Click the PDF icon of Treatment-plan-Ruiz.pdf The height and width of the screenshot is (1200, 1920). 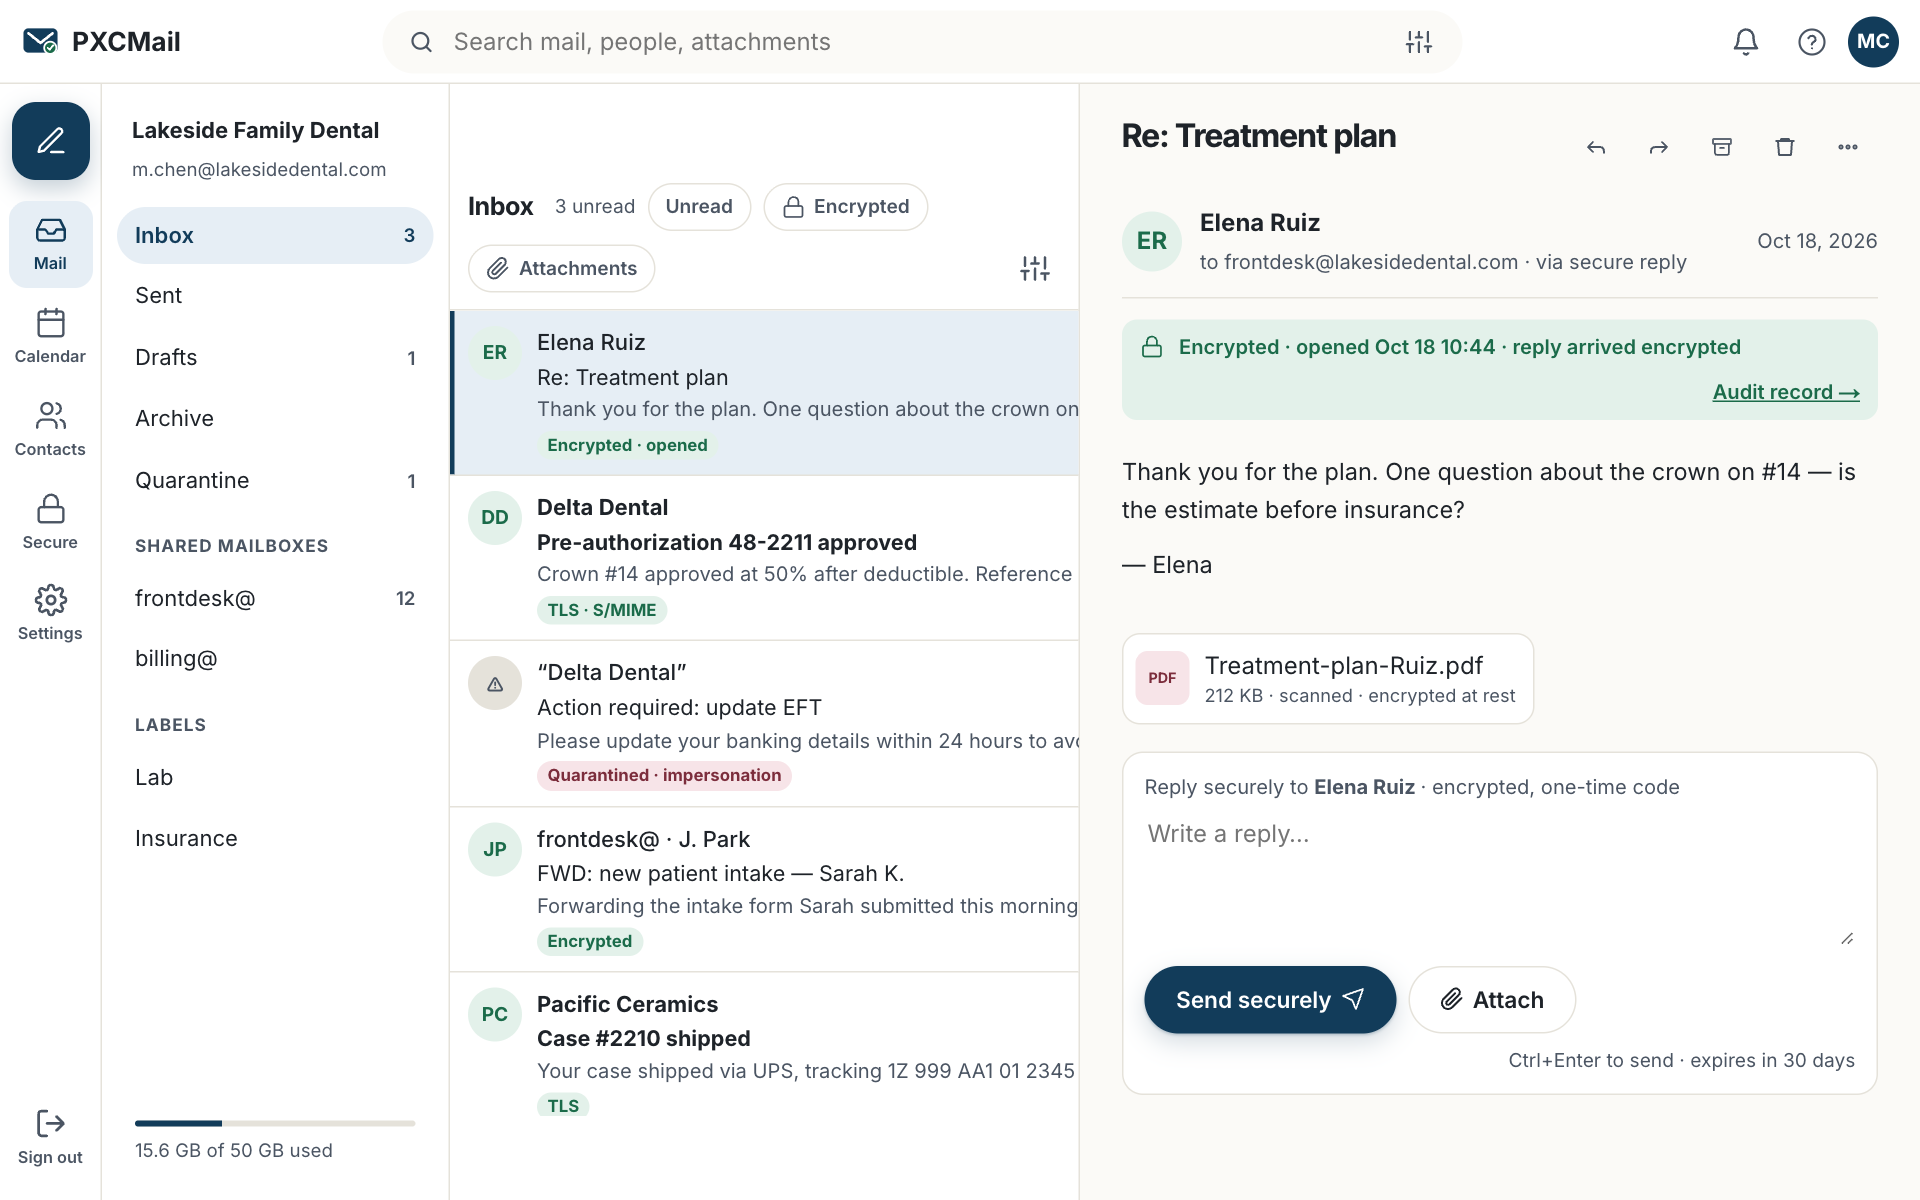click(x=1162, y=678)
